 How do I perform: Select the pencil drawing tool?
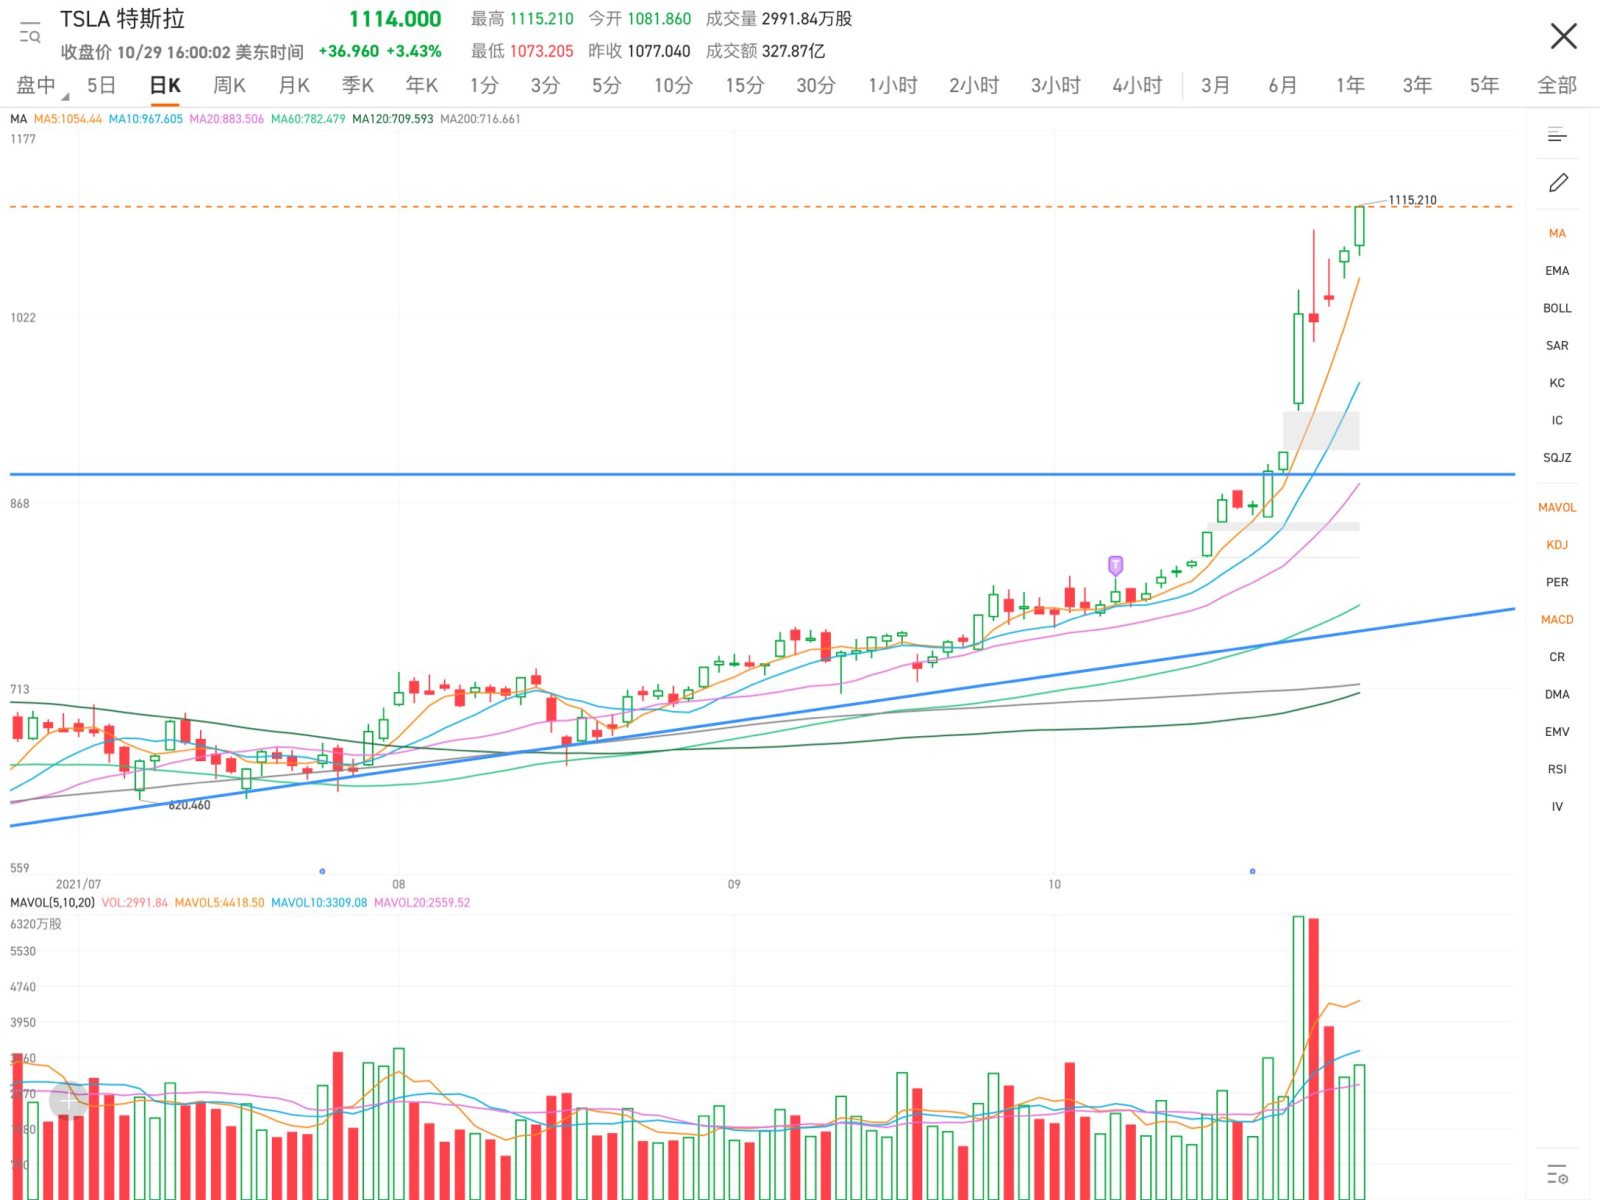coord(1558,183)
